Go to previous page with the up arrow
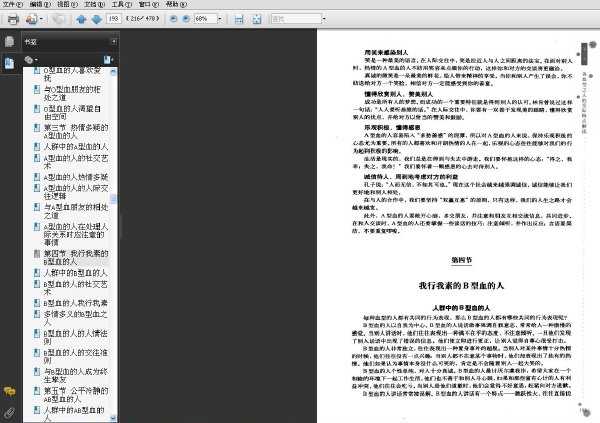This screenshot has width=600, height=423. point(81,19)
